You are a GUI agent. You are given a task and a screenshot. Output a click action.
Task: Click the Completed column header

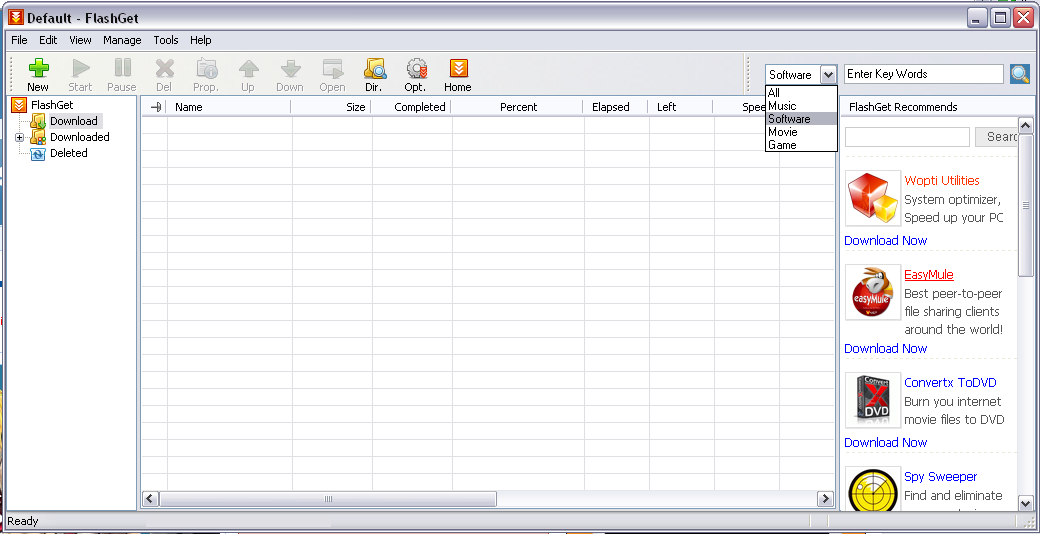point(411,107)
